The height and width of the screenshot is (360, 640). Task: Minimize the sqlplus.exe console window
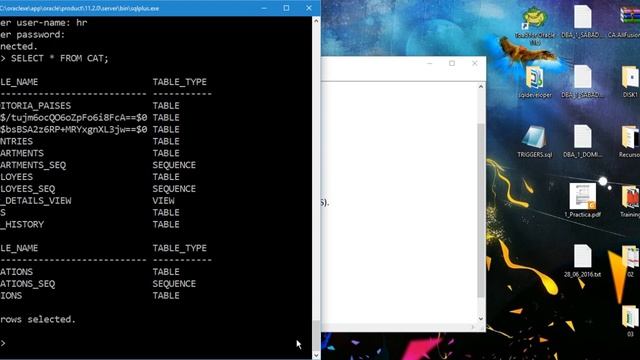tap(264, 8)
